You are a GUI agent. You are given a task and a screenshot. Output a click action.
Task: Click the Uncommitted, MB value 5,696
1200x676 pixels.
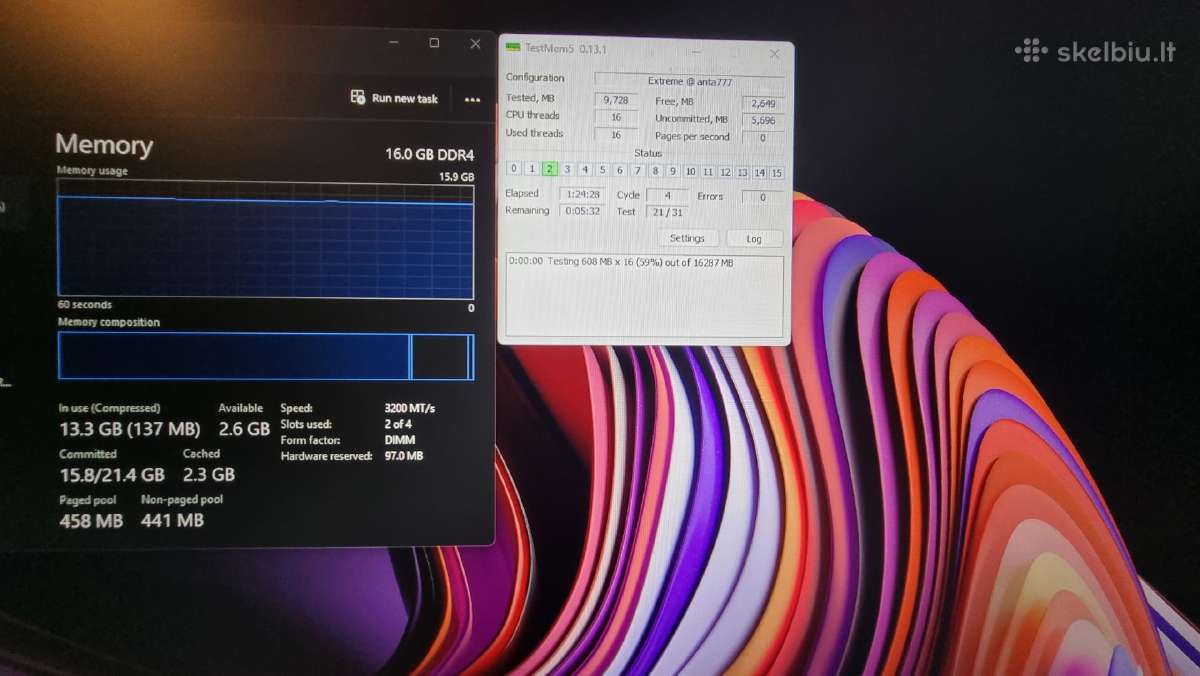(763, 120)
